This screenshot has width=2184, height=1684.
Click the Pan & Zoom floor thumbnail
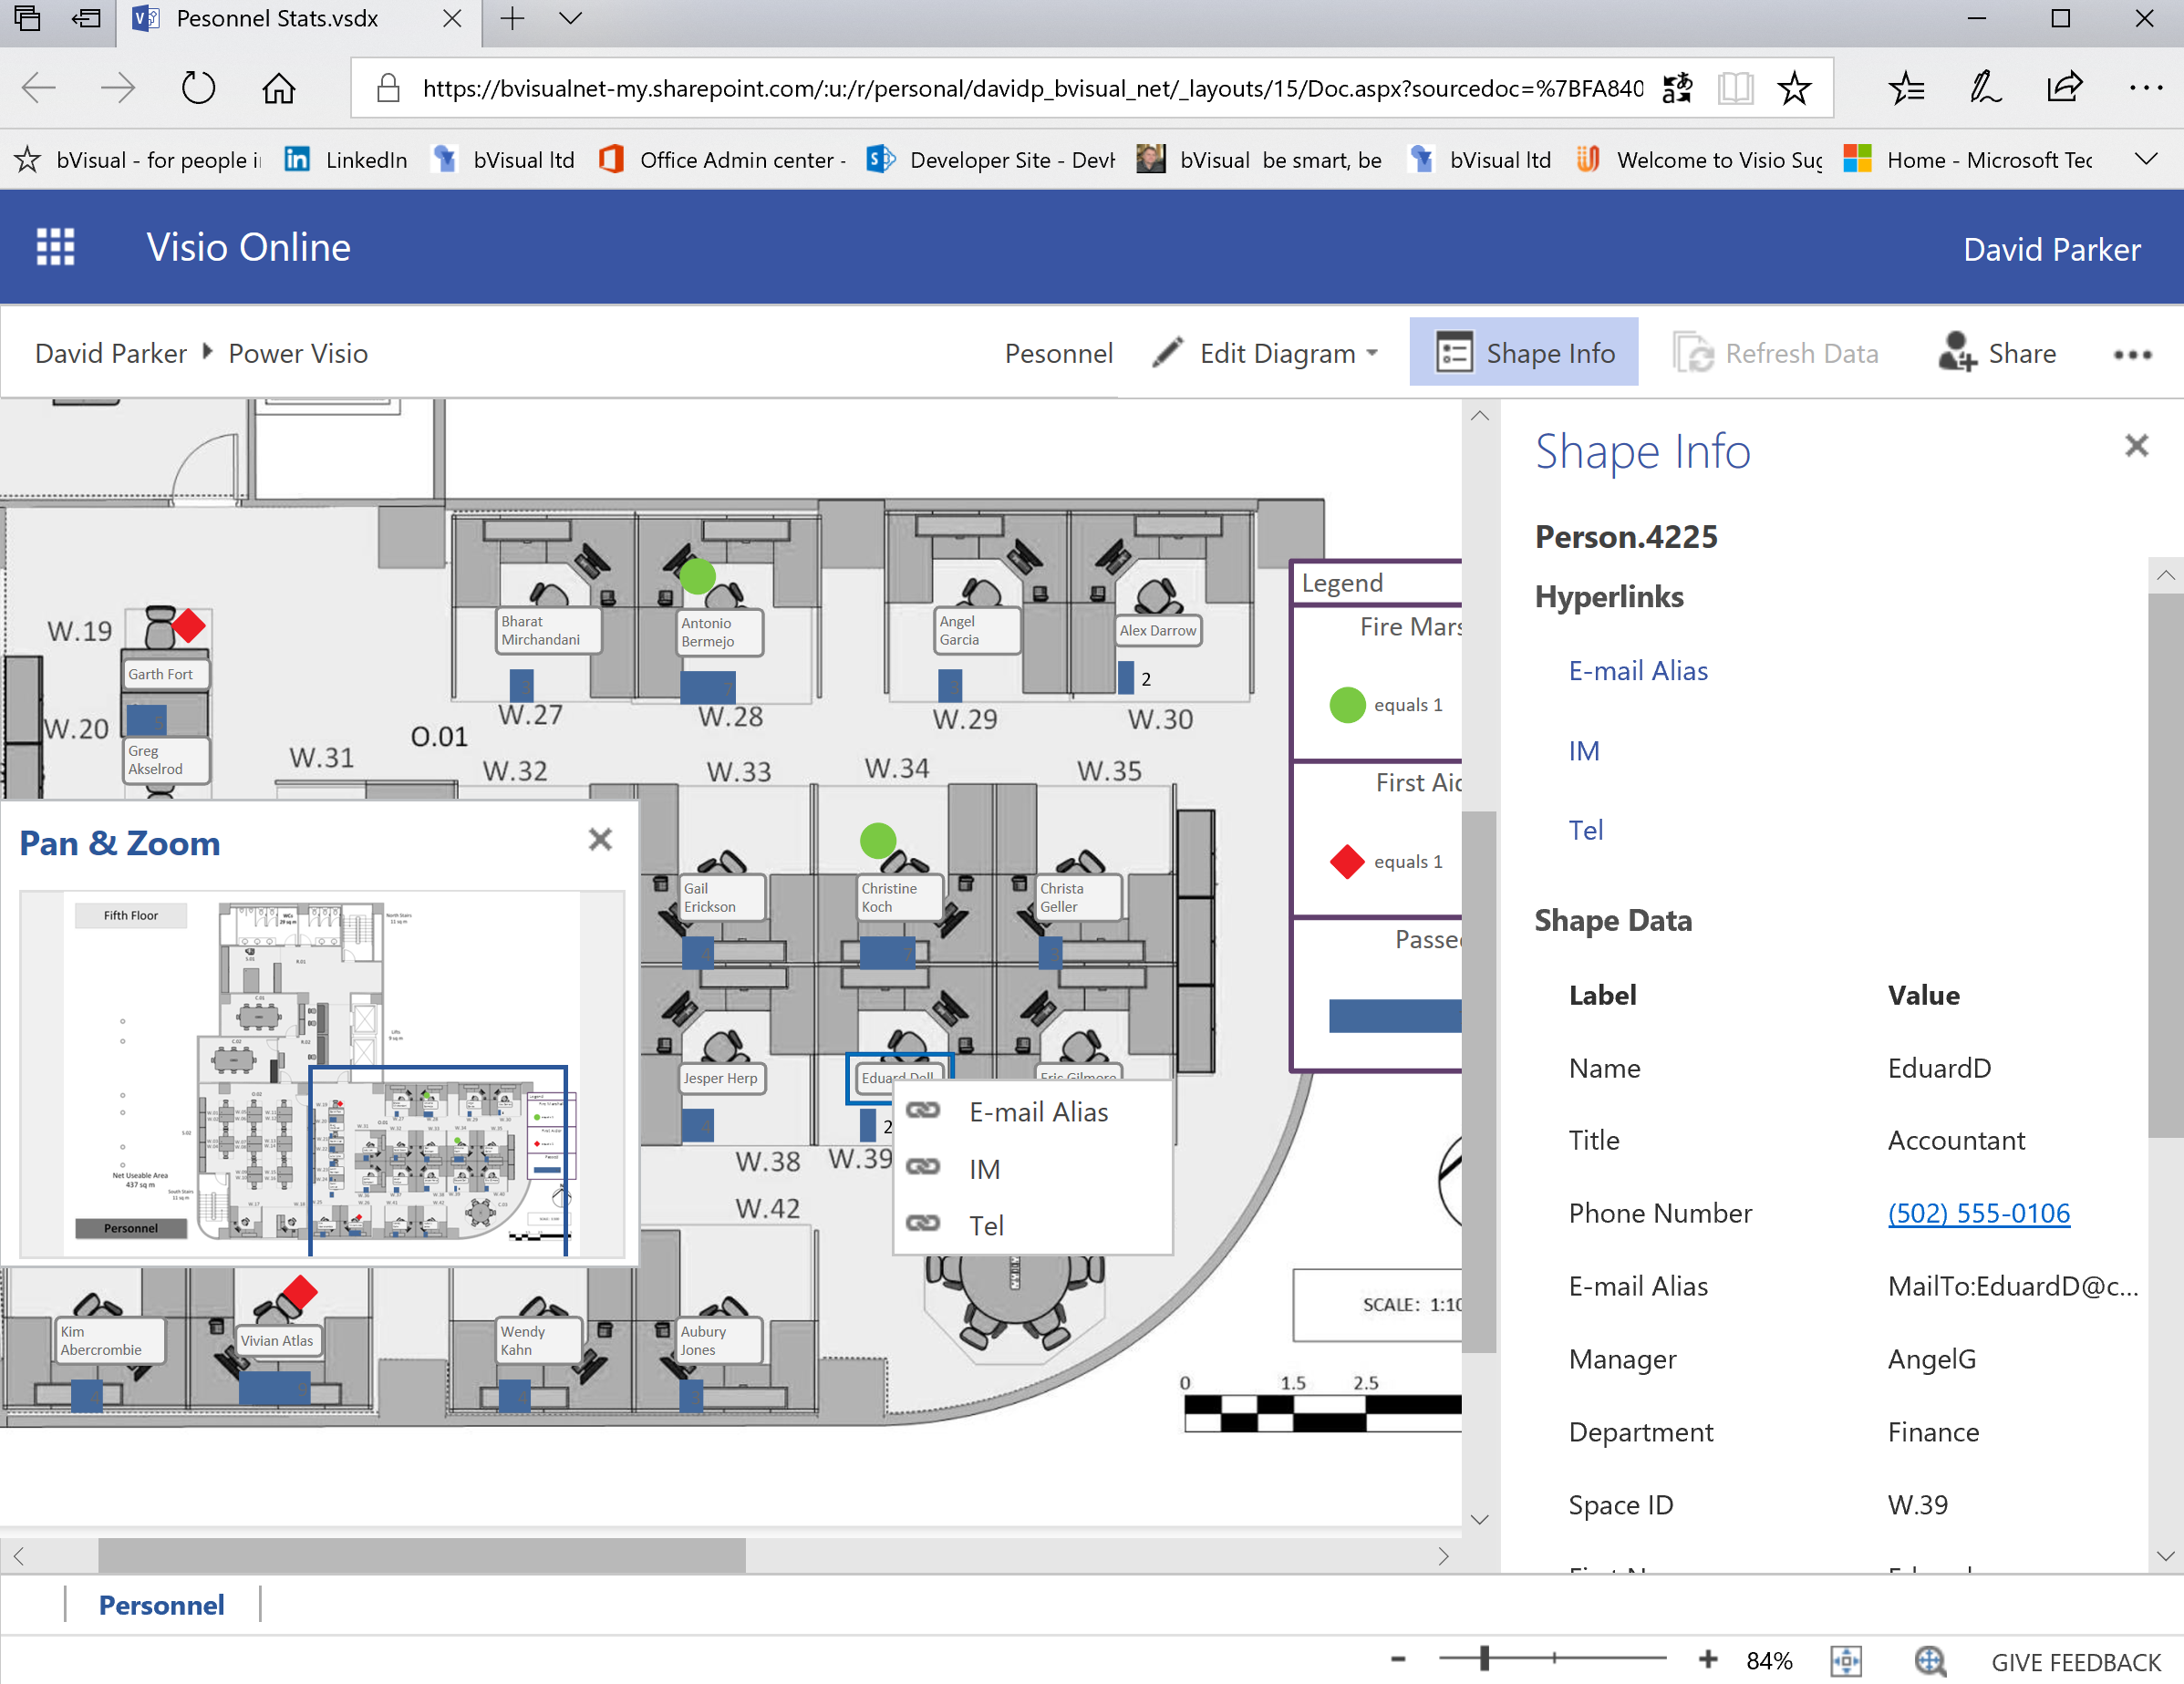pos(322,1074)
